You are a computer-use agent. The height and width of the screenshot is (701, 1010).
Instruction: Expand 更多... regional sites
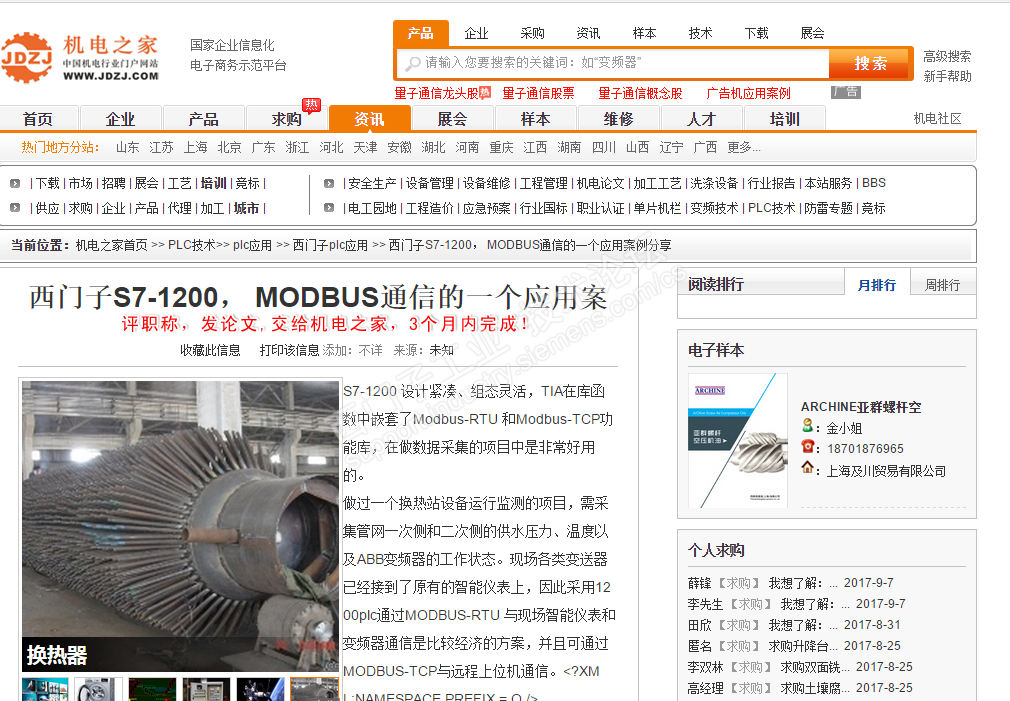coord(744,148)
